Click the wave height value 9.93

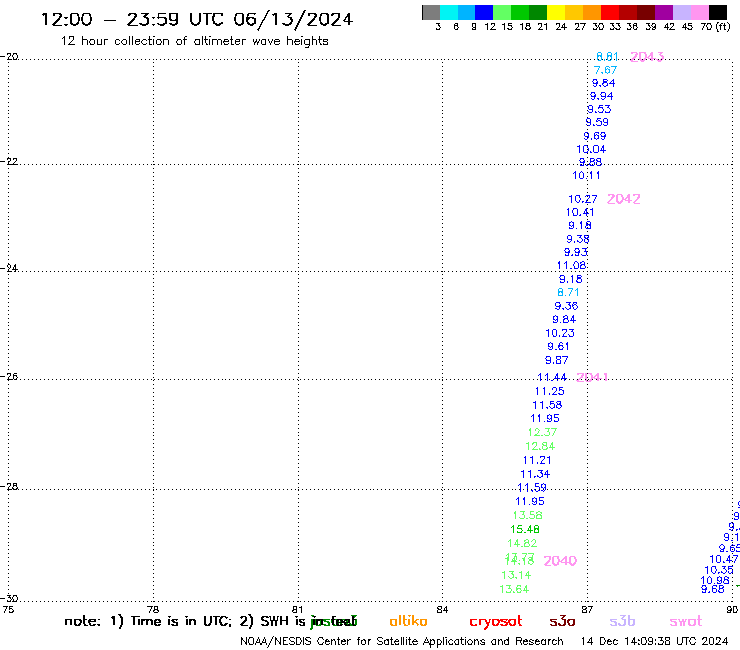point(576,252)
